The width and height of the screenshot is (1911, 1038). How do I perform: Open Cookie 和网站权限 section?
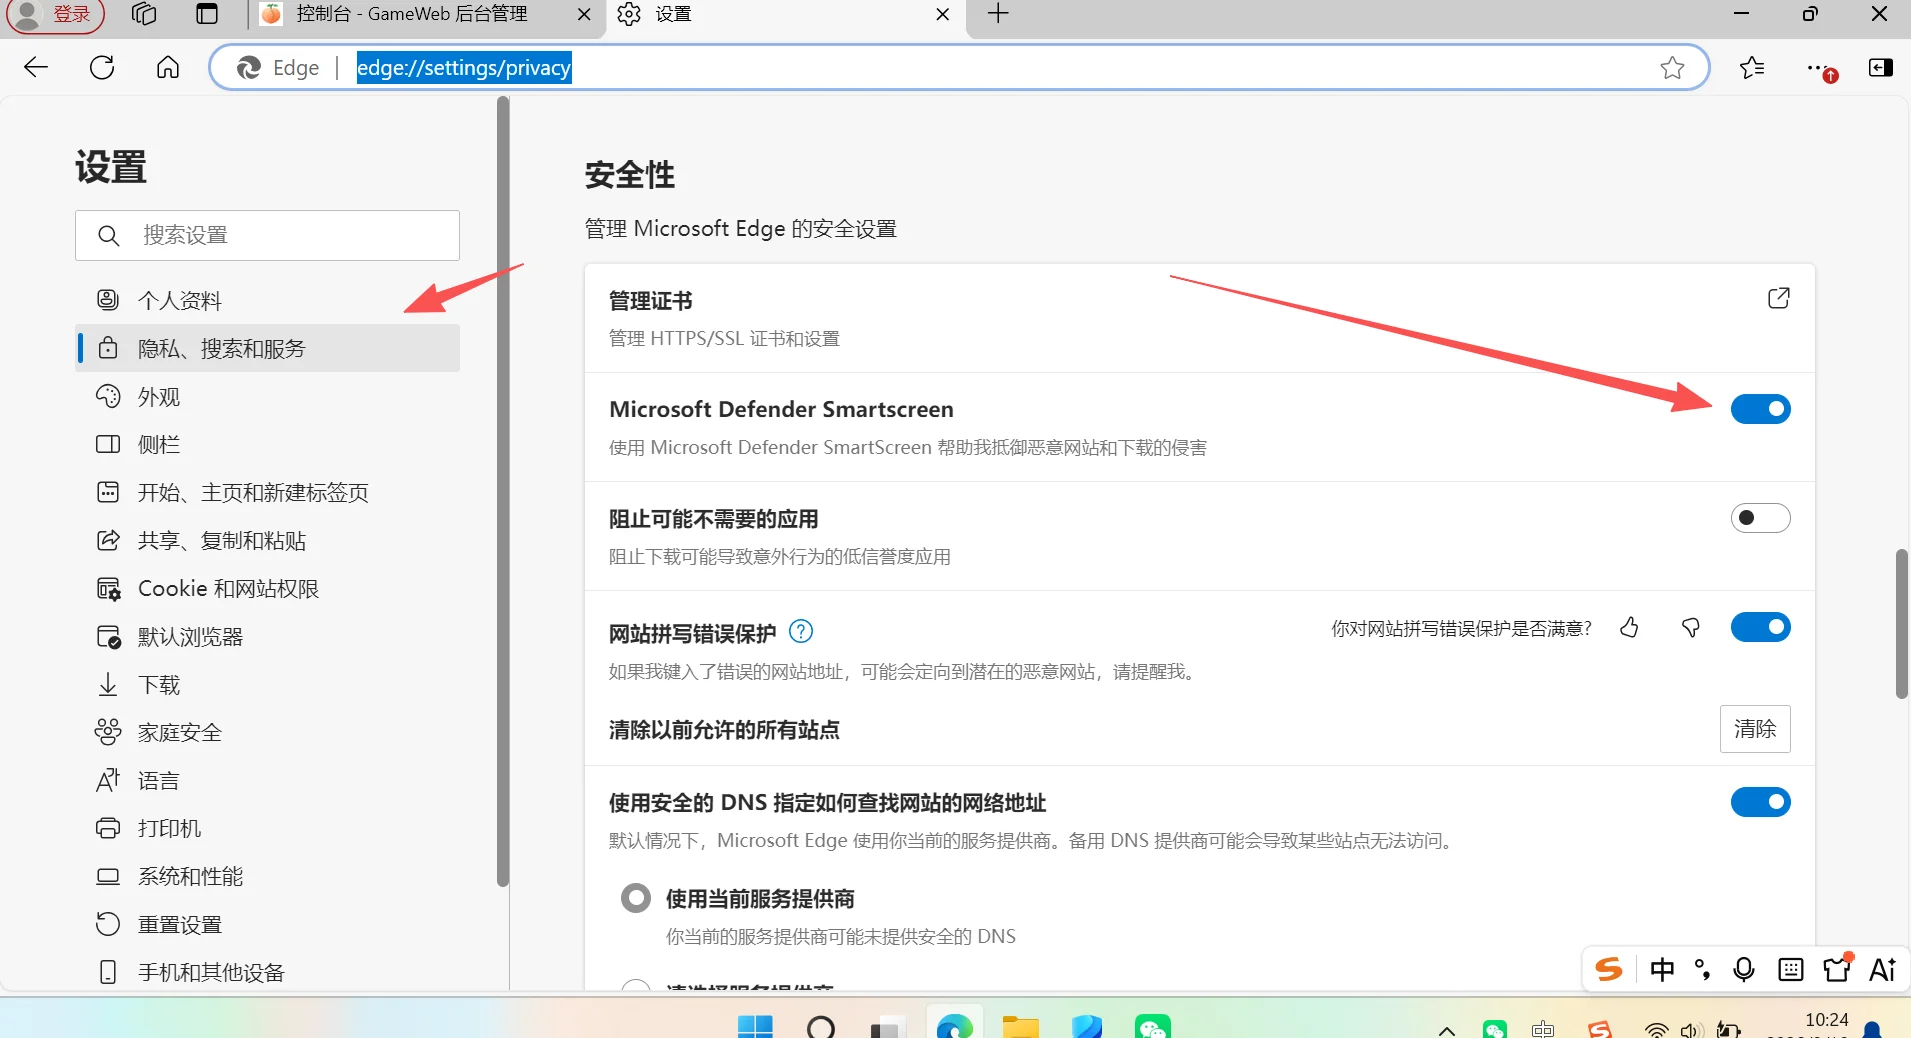267,588
